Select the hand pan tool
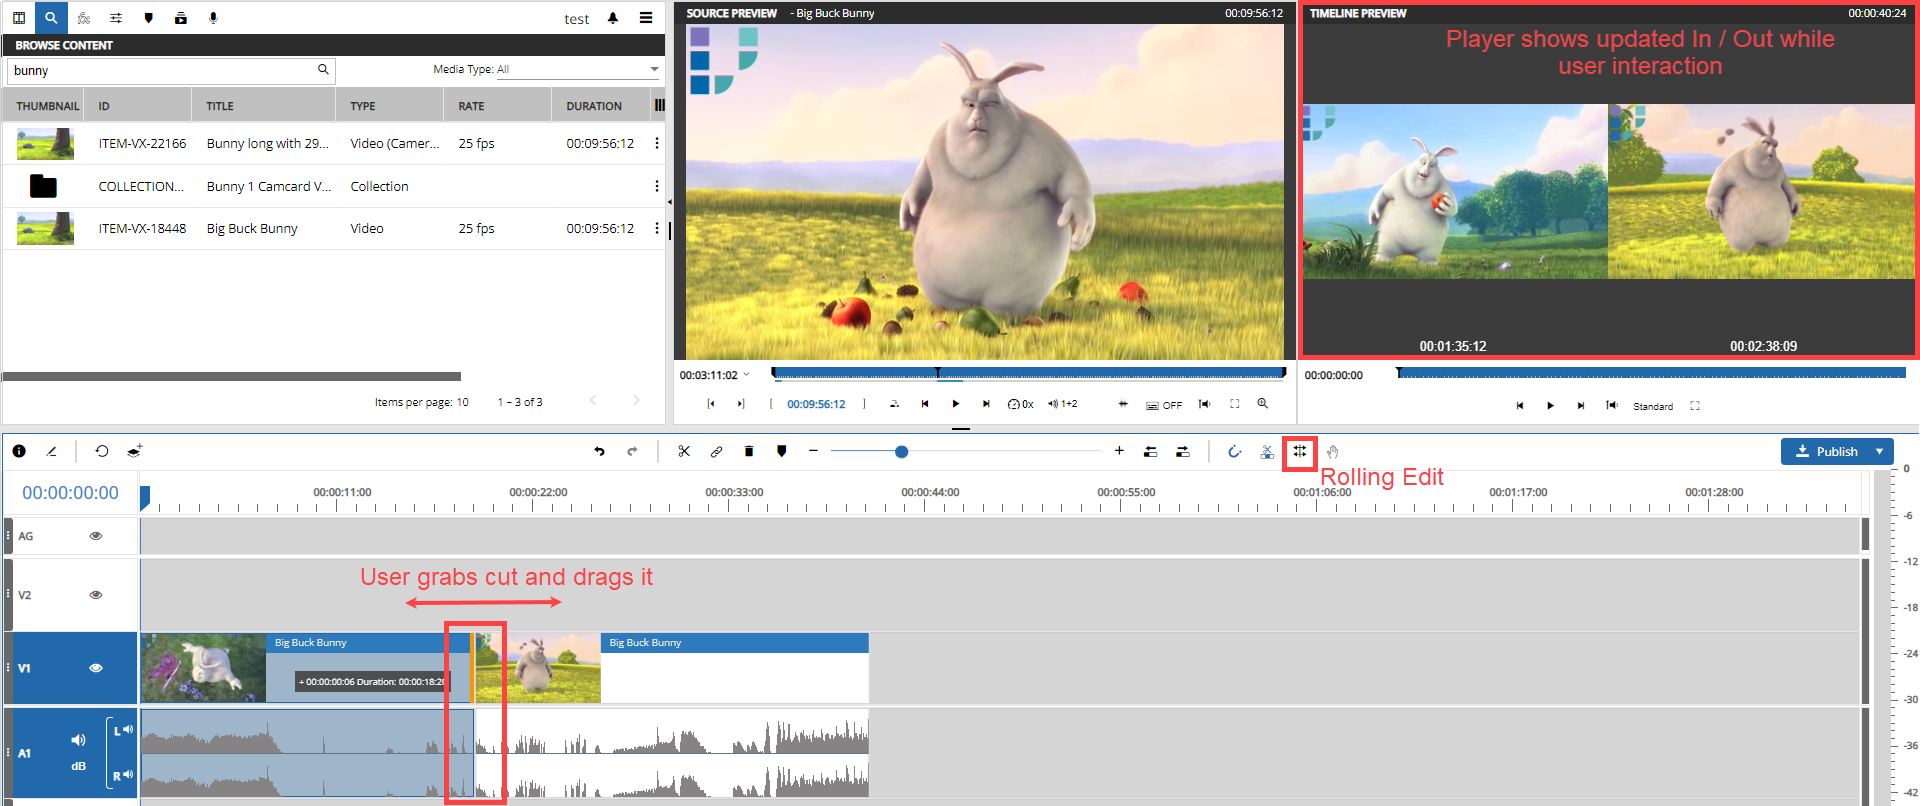The width and height of the screenshot is (1920, 806). click(x=1332, y=452)
